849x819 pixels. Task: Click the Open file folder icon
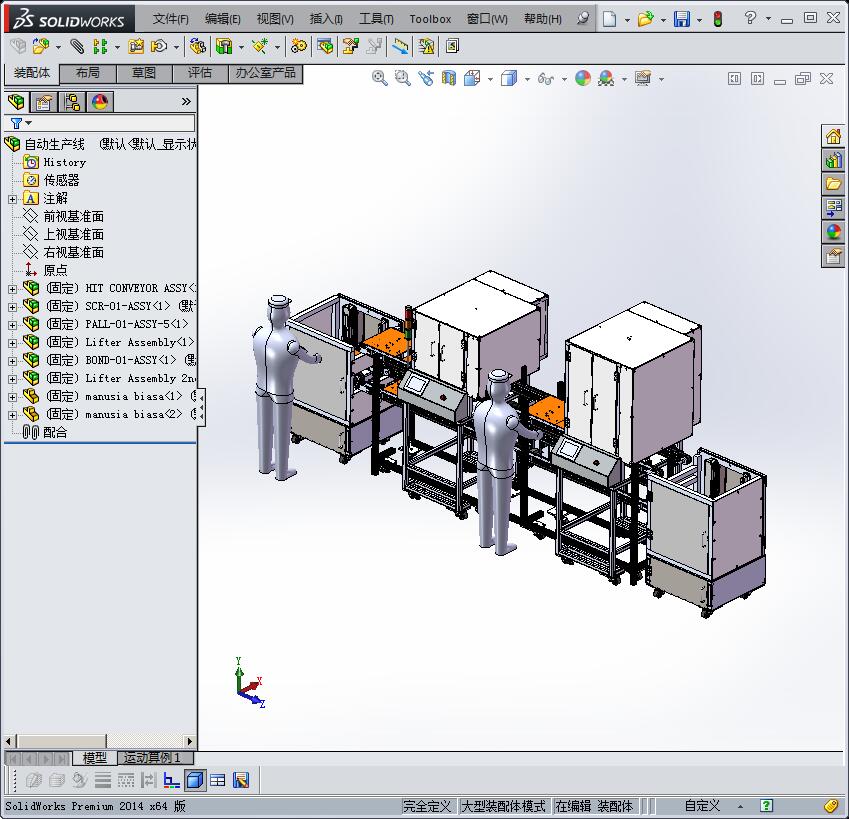point(645,19)
